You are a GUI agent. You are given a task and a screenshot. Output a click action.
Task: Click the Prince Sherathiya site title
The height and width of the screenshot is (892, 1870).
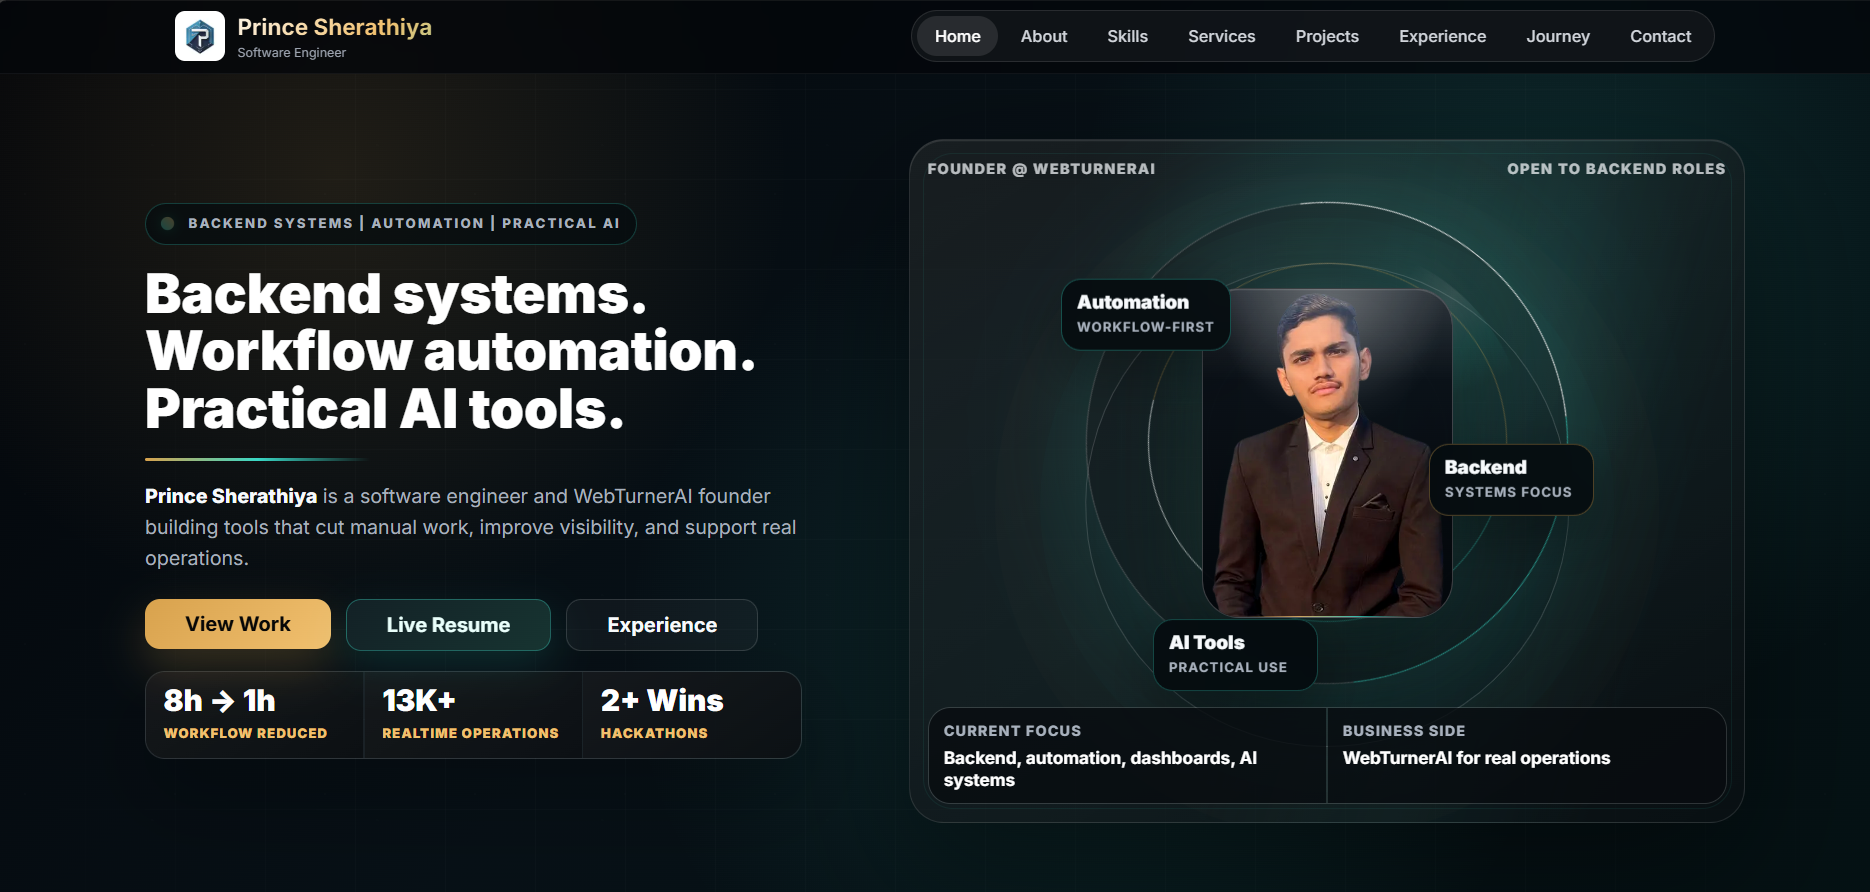coord(334,27)
